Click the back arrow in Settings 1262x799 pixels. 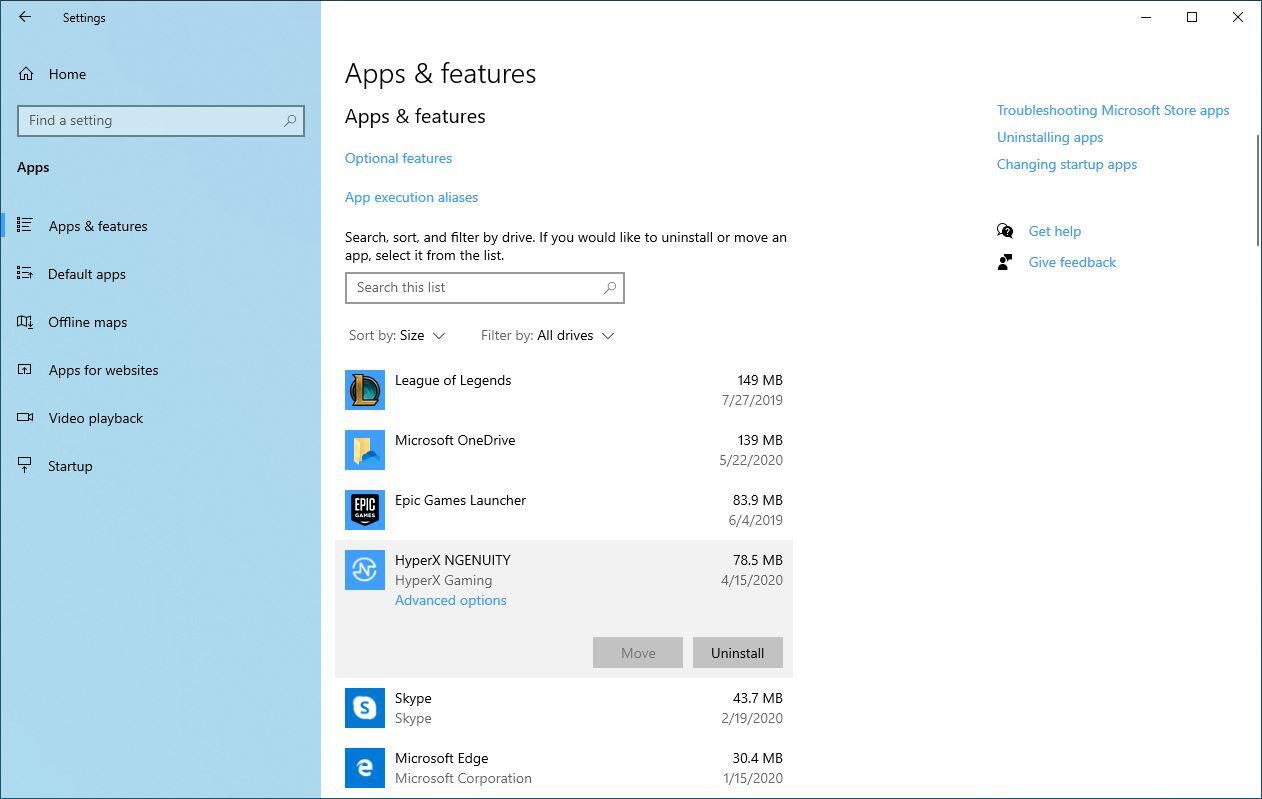25,17
